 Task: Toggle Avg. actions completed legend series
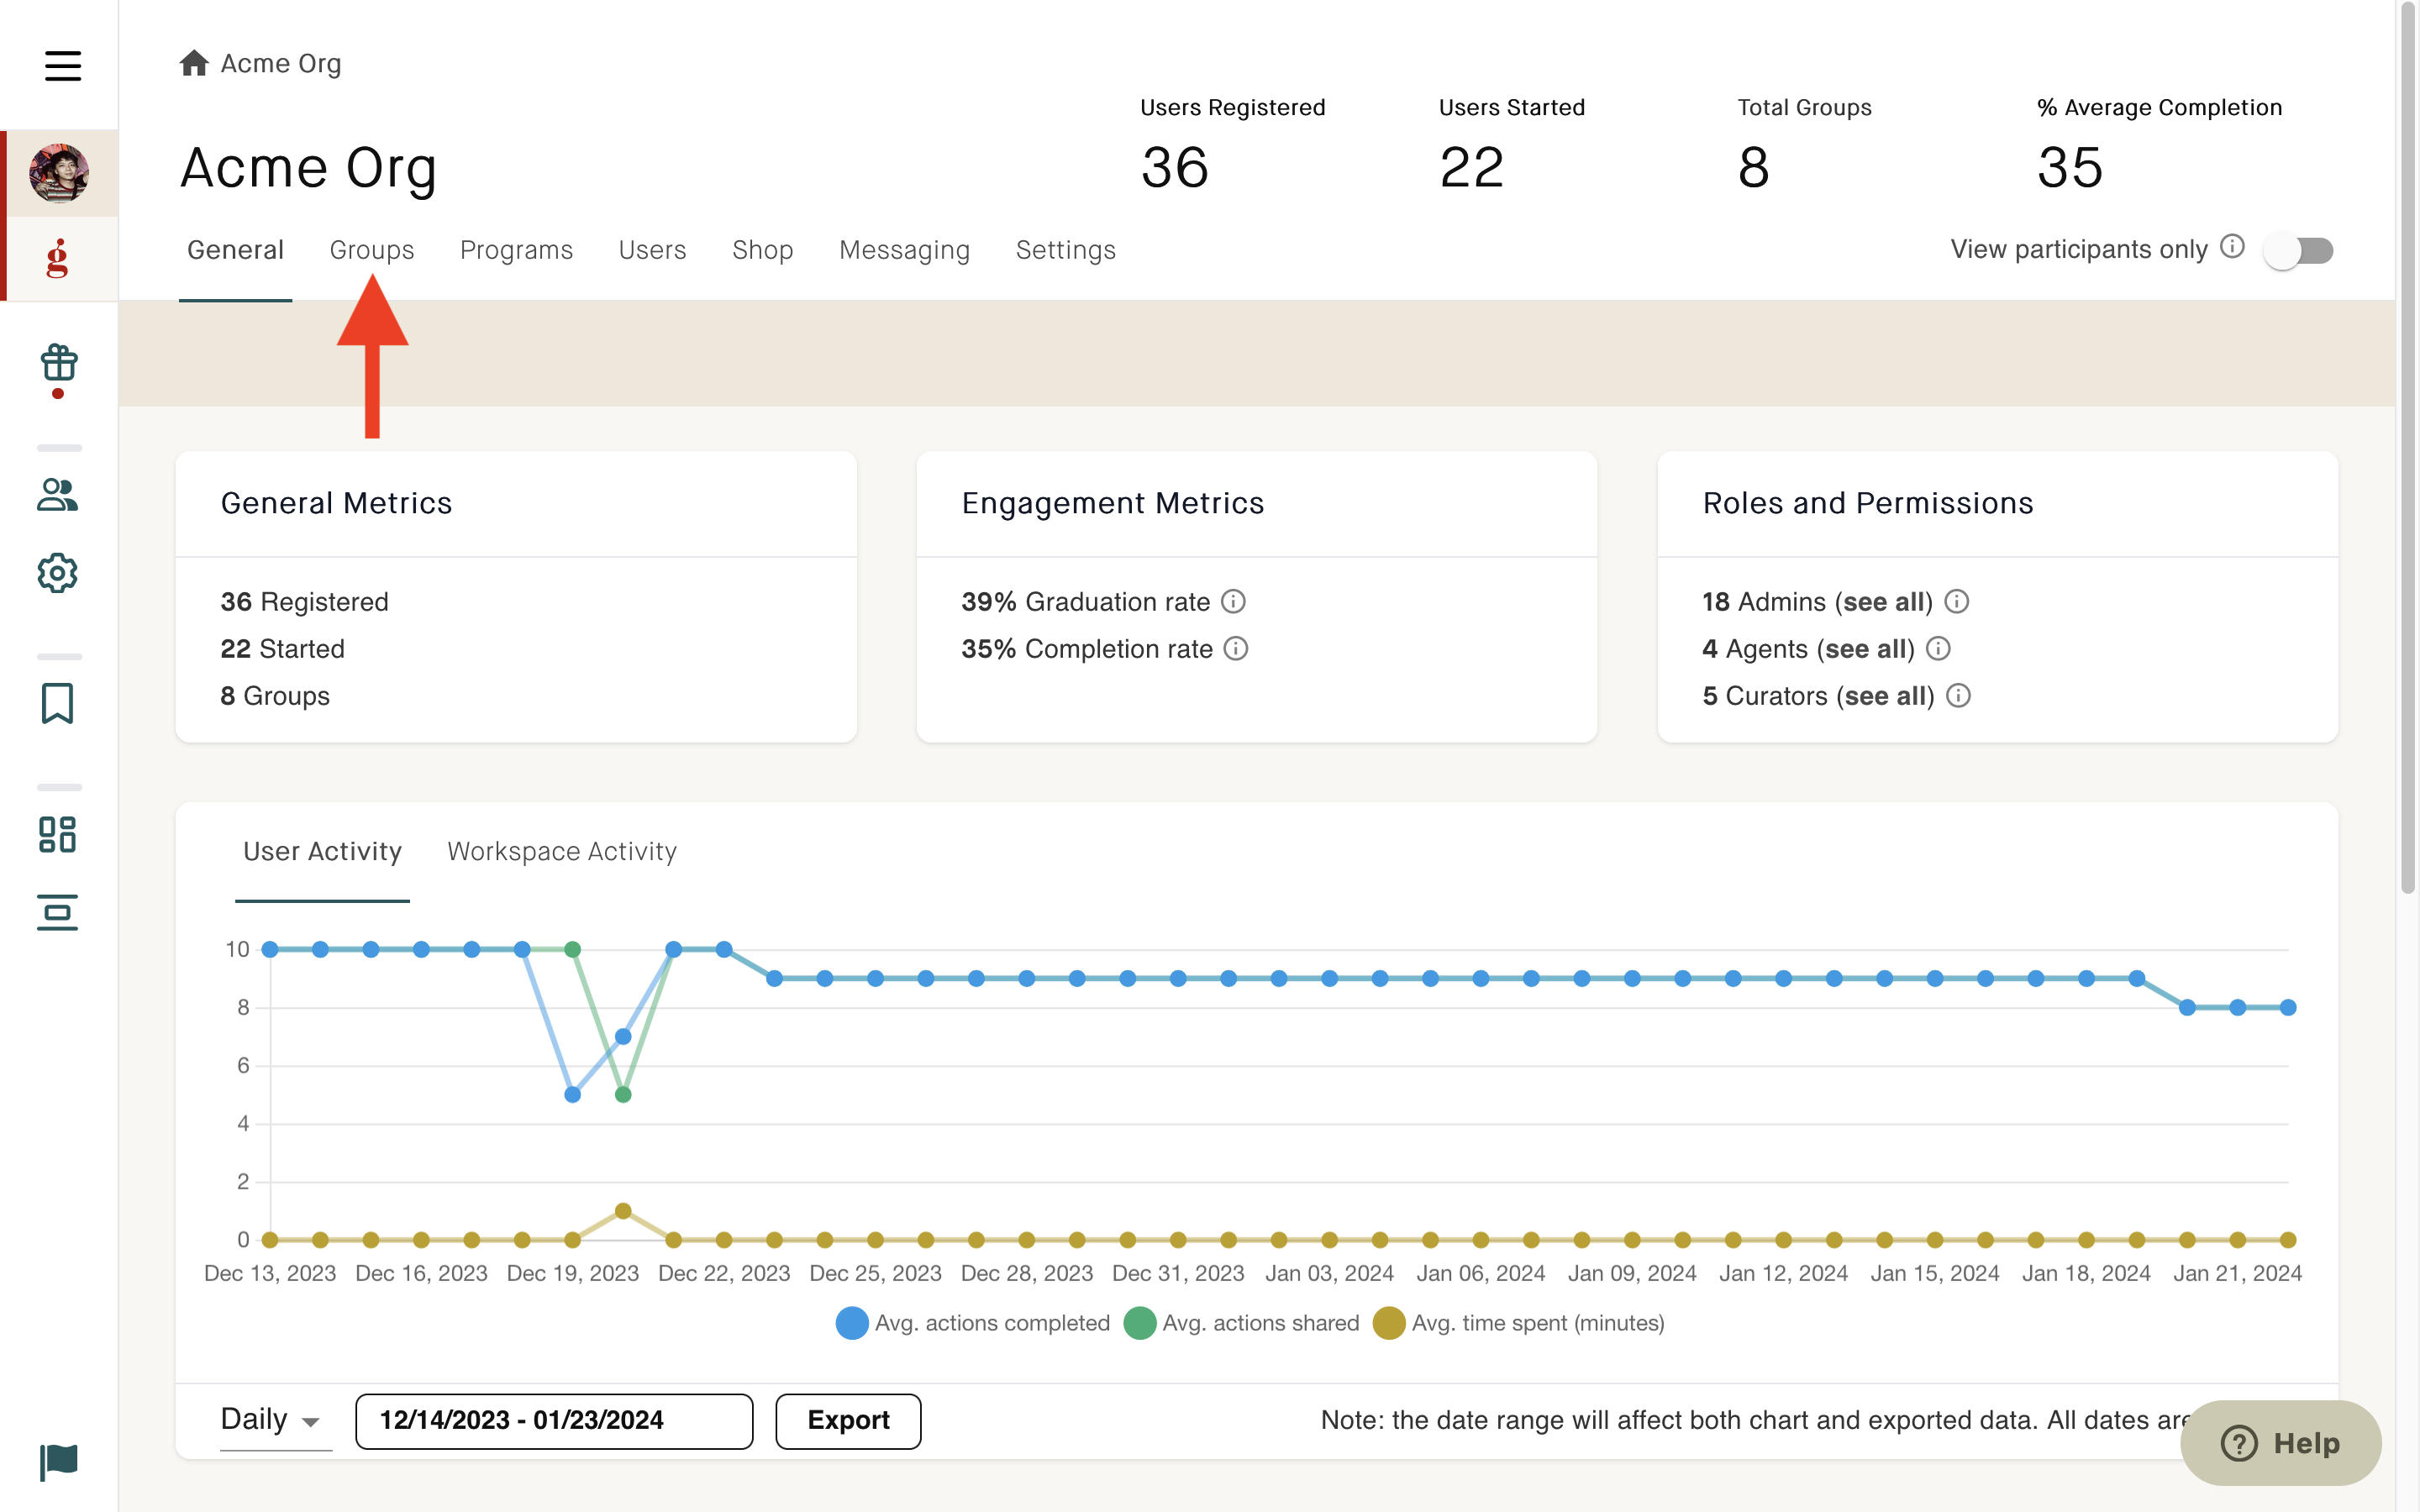[973, 1323]
